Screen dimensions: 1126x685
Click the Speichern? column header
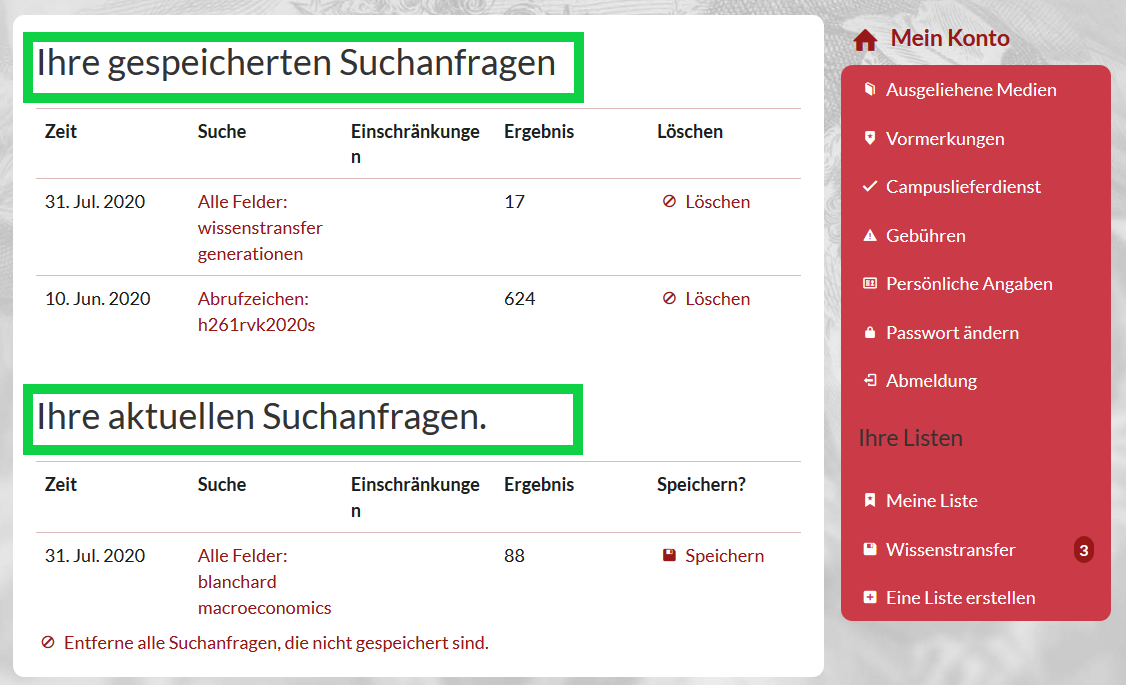click(x=701, y=485)
